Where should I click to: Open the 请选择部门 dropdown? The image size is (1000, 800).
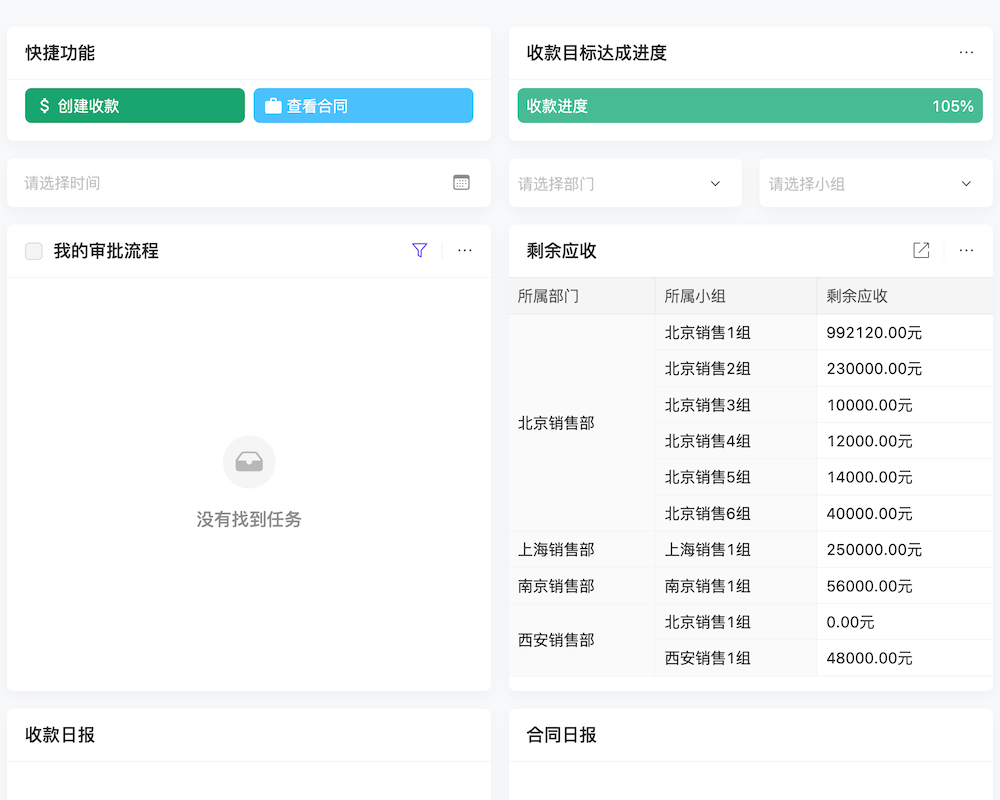(625, 183)
